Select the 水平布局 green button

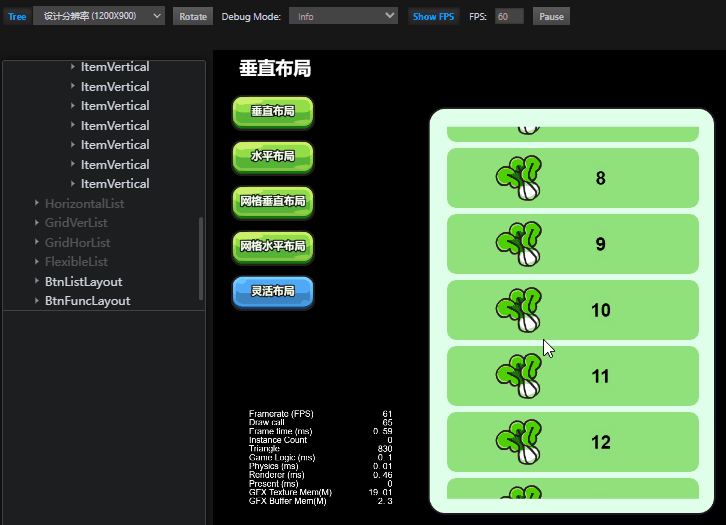pyautogui.click(x=273, y=157)
